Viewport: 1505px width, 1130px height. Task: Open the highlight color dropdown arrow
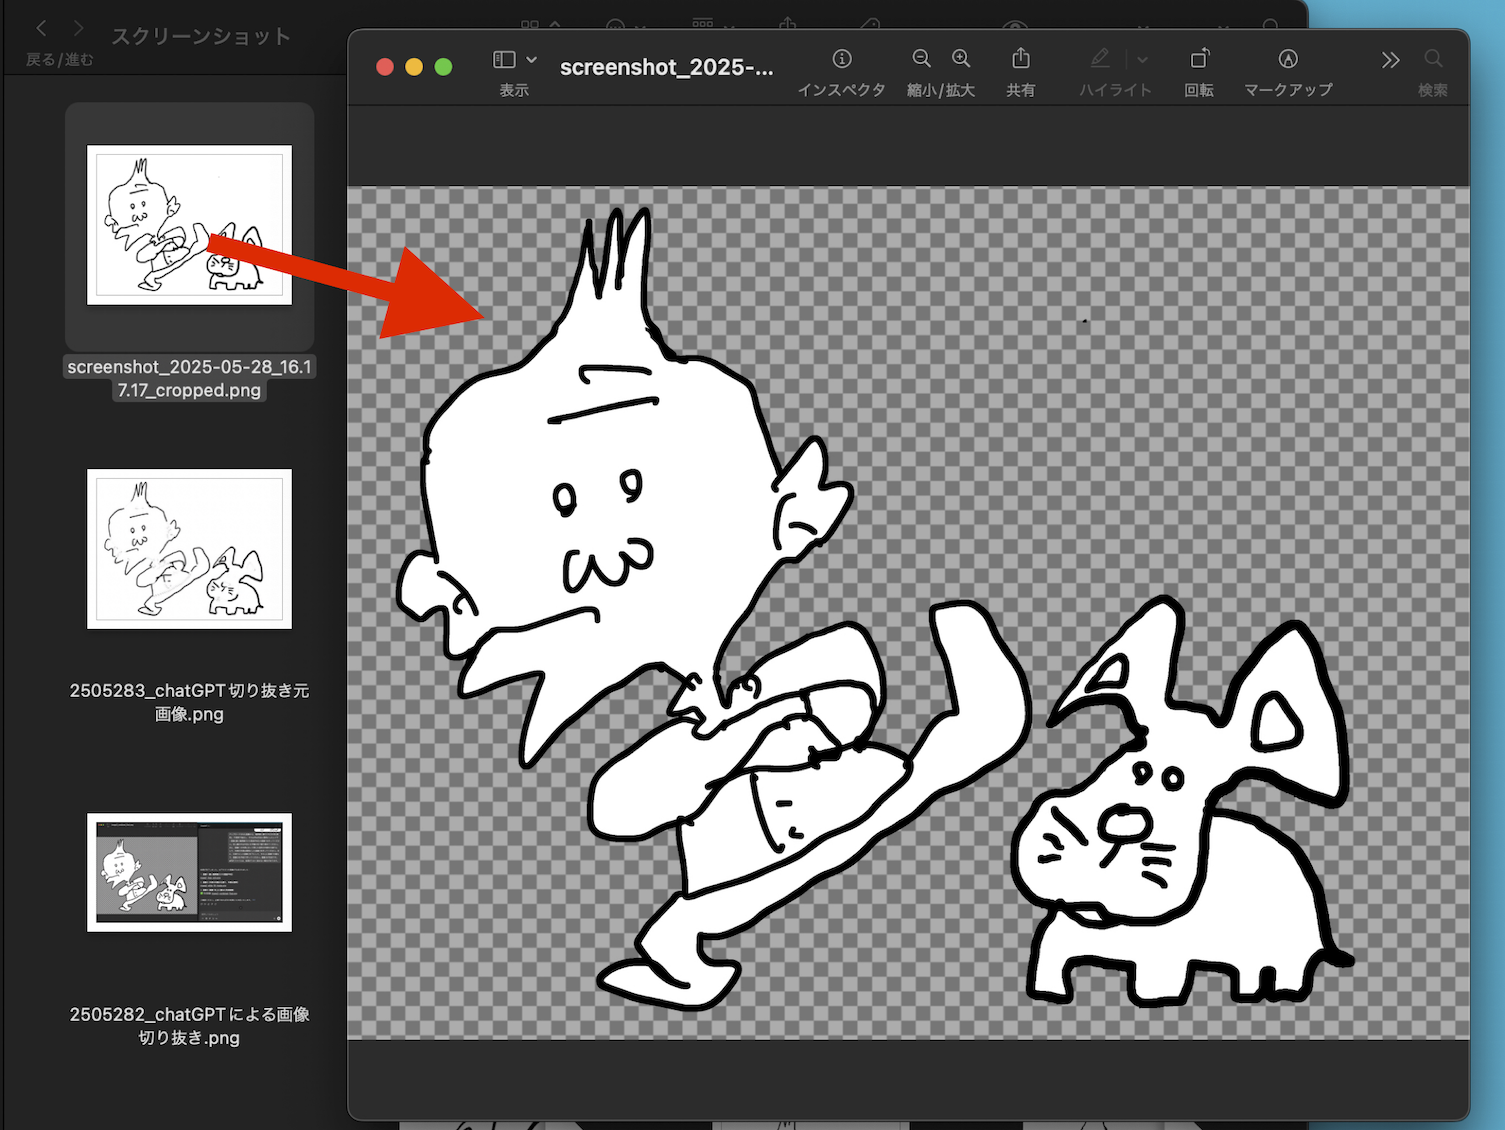pyautogui.click(x=1142, y=60)
